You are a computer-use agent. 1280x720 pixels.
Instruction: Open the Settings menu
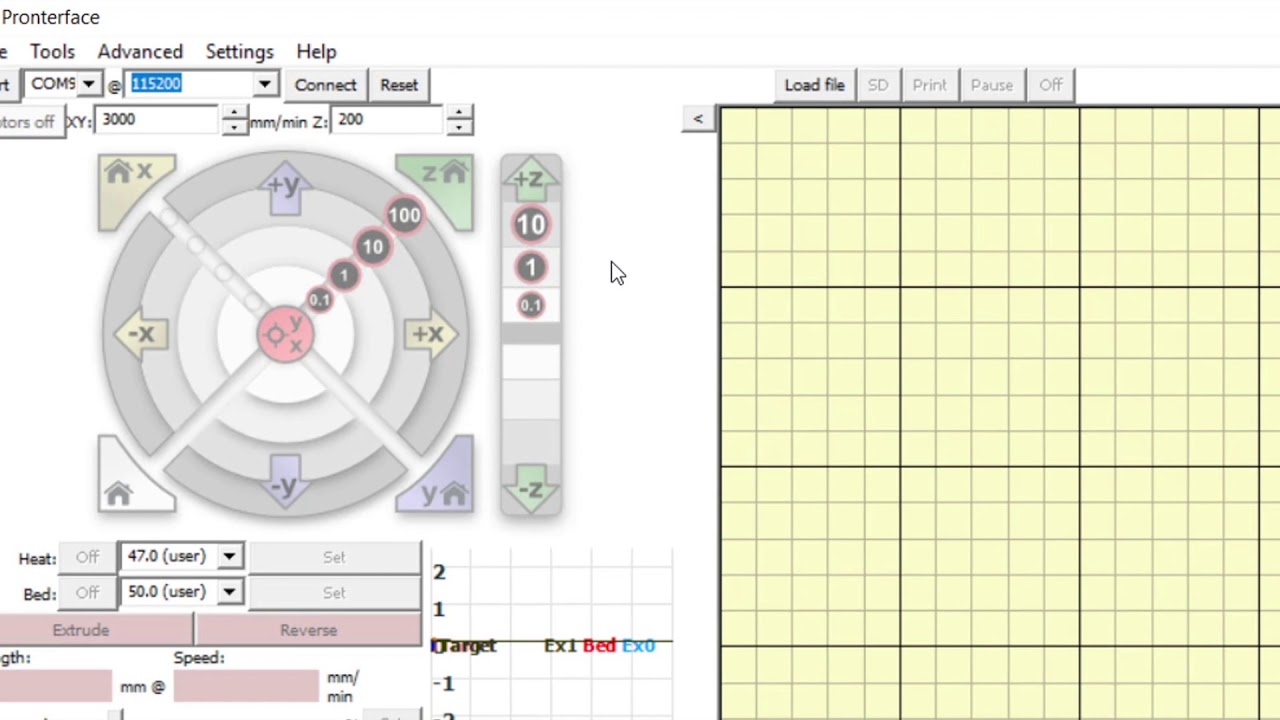pos(240,52)
